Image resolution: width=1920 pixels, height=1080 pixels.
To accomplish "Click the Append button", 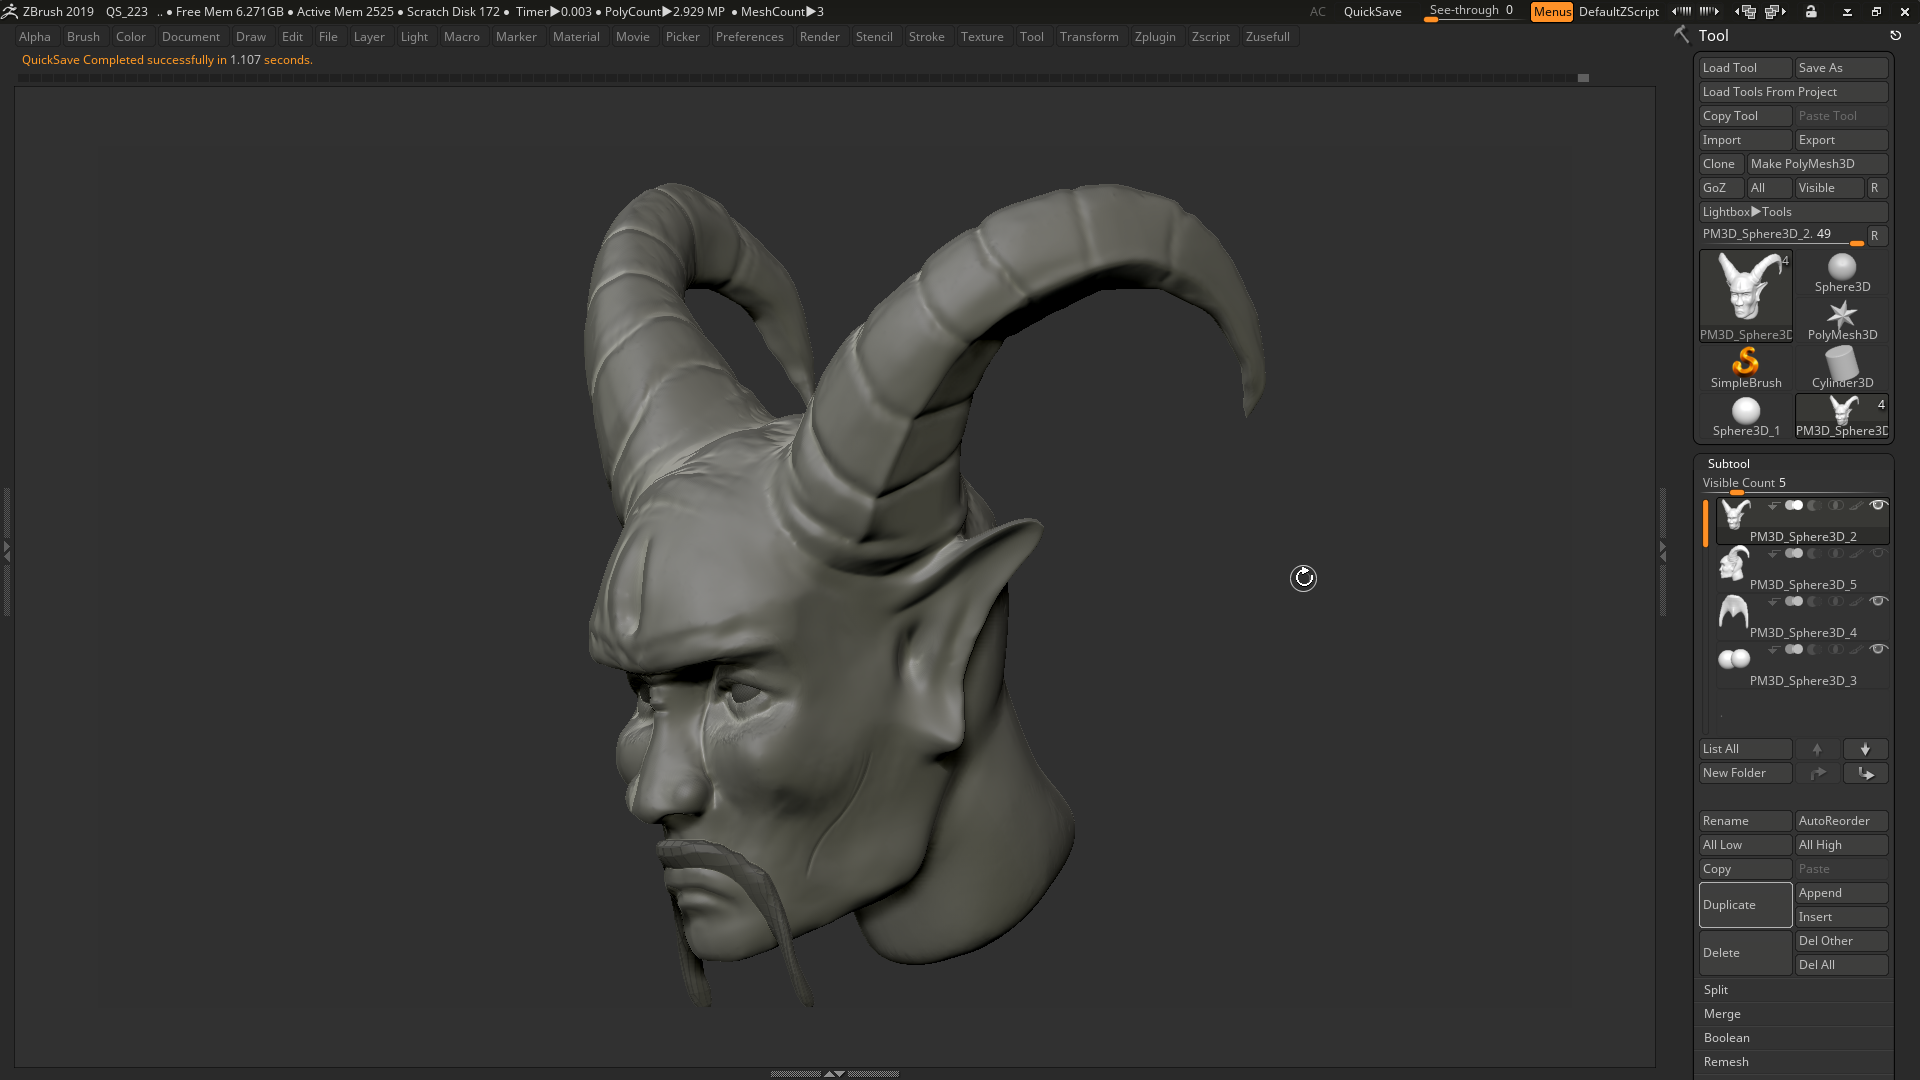I will coord(1841,893).
